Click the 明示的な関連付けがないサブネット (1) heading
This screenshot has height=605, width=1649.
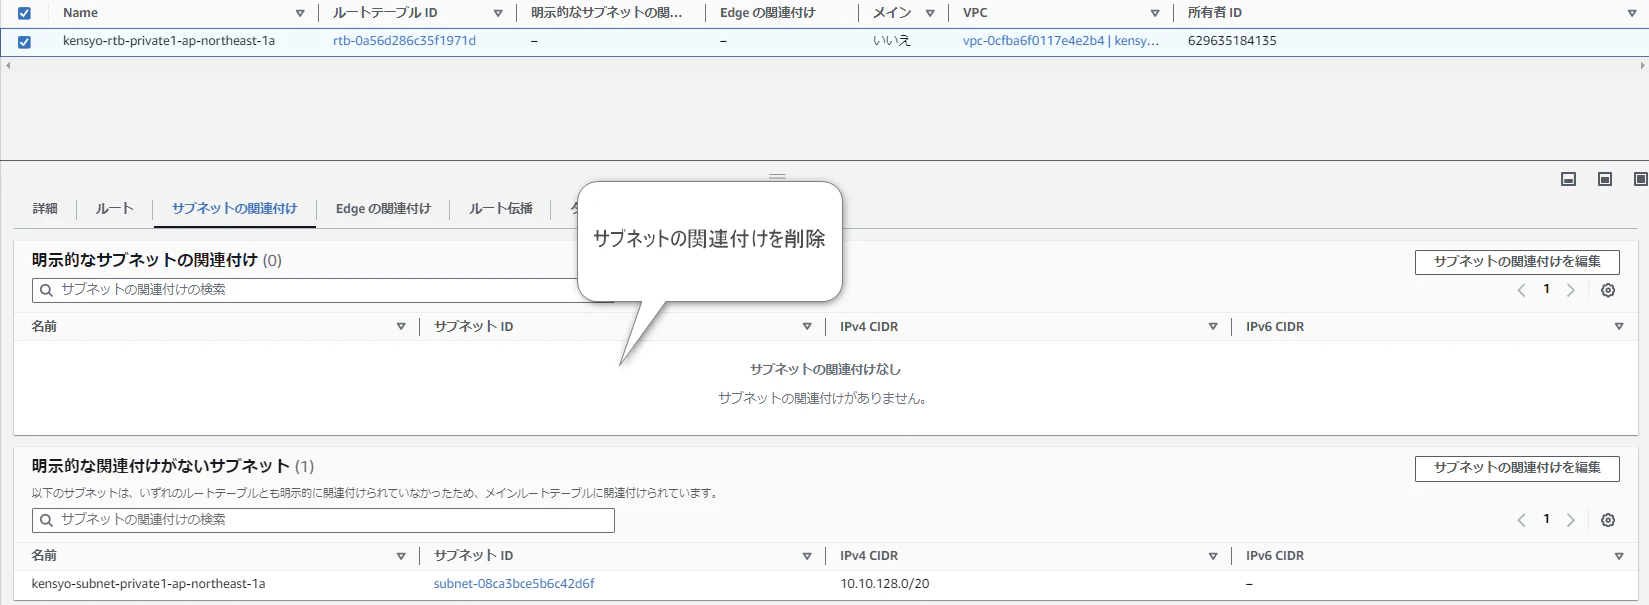coord(173,466)
